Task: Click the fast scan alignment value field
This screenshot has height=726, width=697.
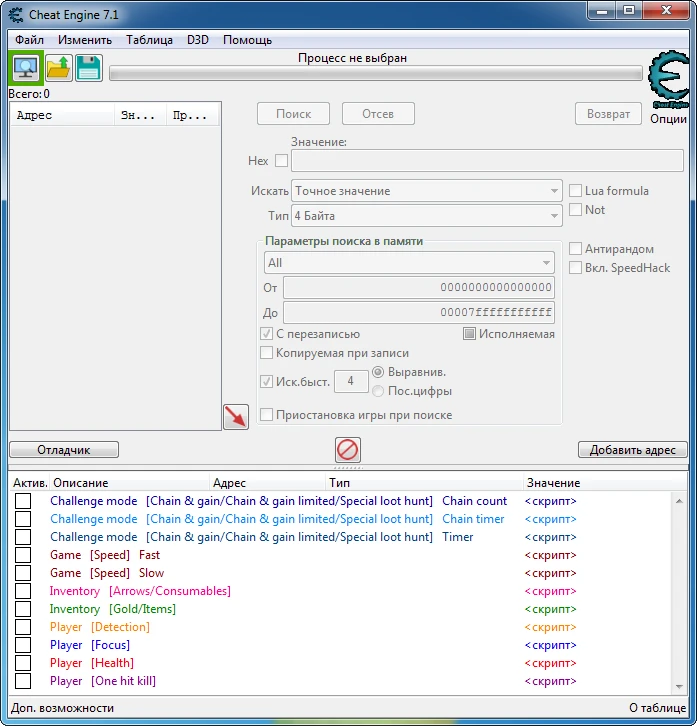Action: 351,381
